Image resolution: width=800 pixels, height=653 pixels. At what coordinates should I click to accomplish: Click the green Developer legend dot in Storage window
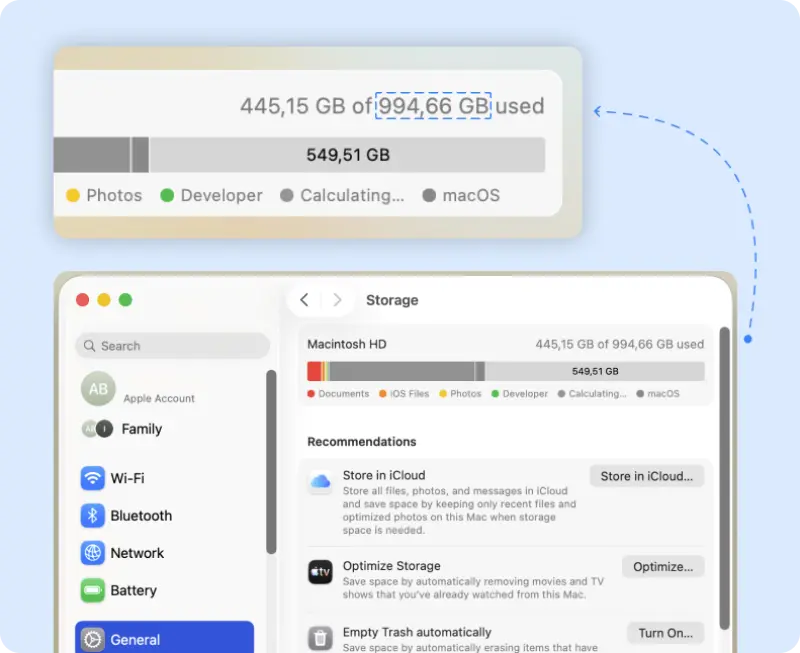pyautogui.click(x=495, y=393)
